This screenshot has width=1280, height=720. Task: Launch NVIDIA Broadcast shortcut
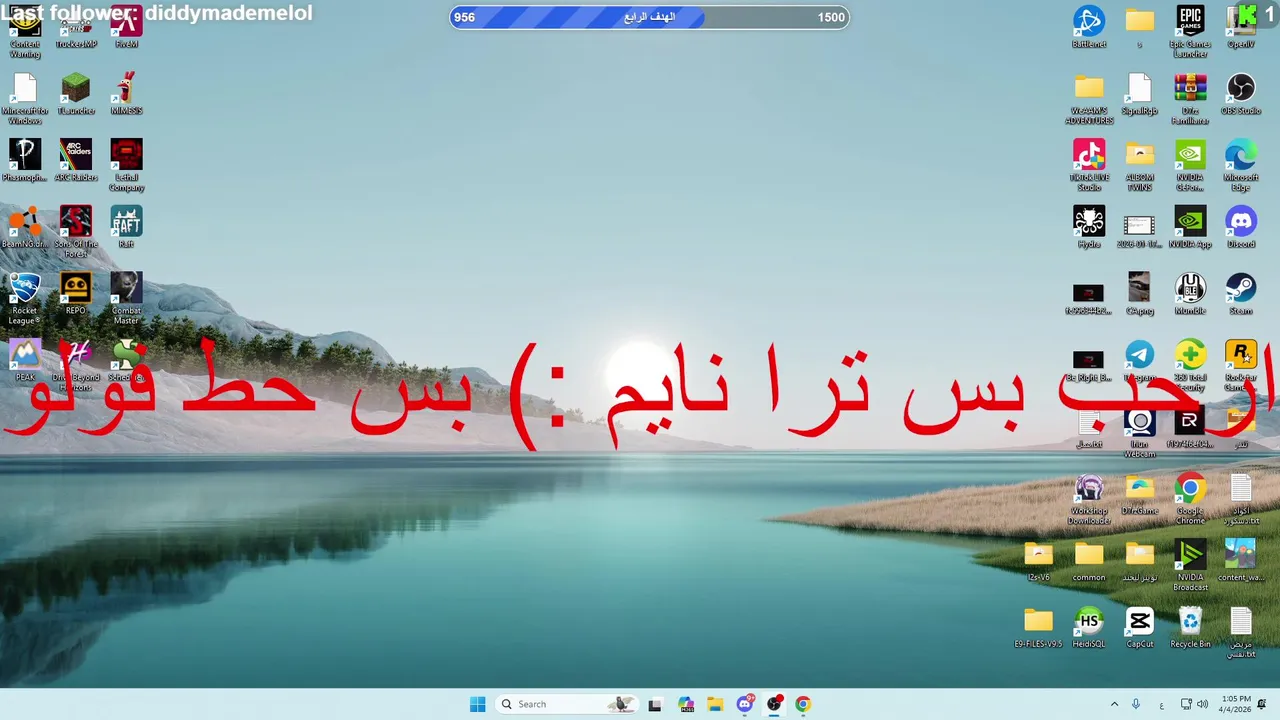(x=1190, y=565)
